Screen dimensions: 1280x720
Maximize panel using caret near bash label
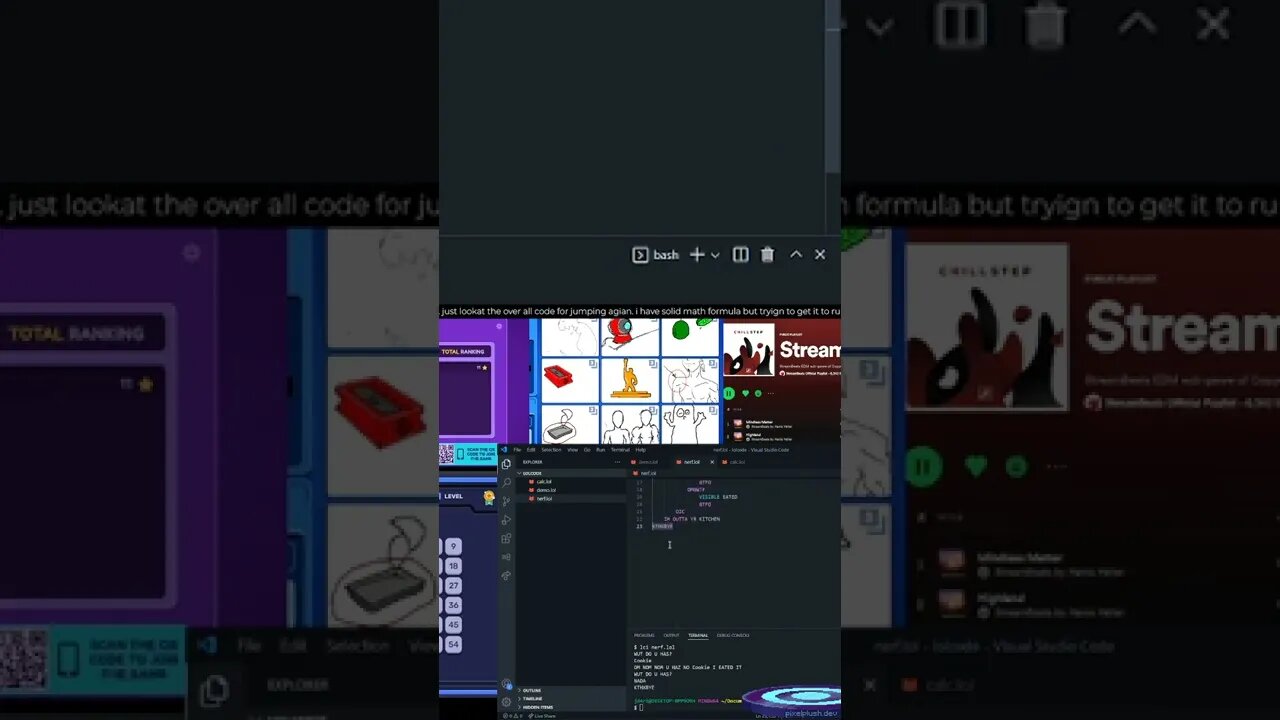796,255
